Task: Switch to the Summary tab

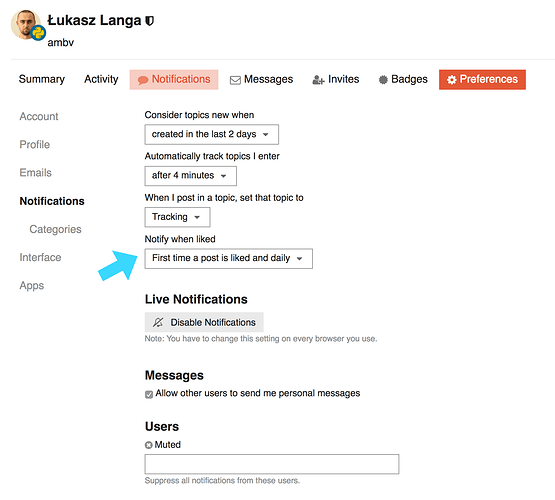Action: (42, 79)
